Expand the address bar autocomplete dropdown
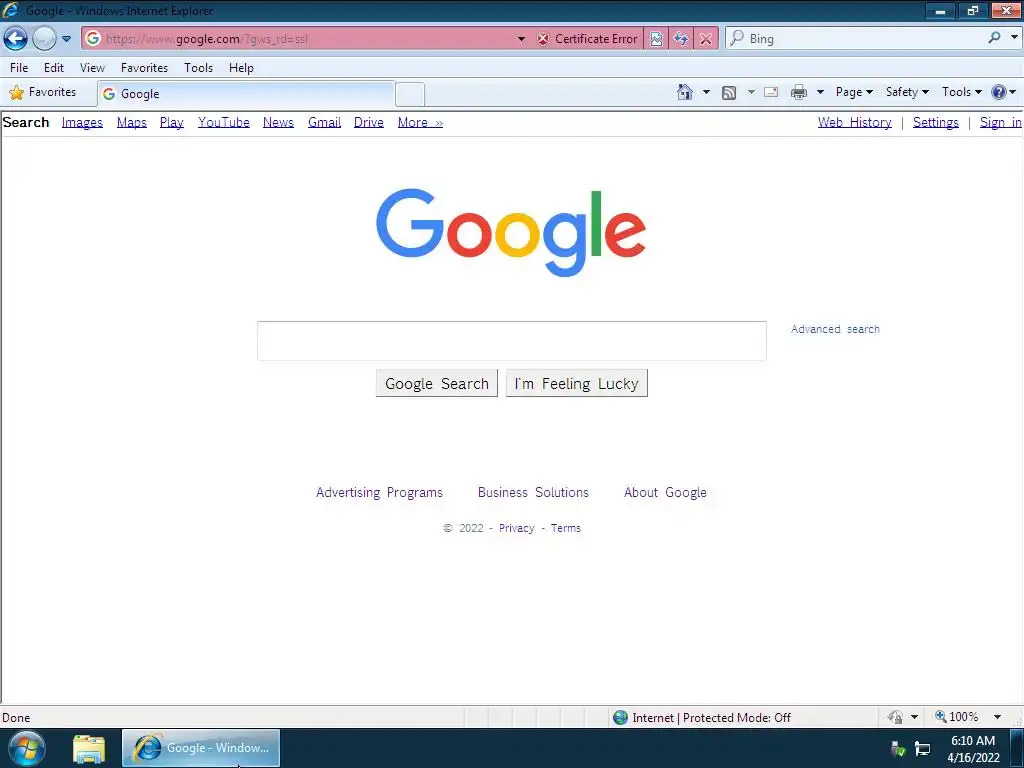1024x768 pixels. (520, 39)
